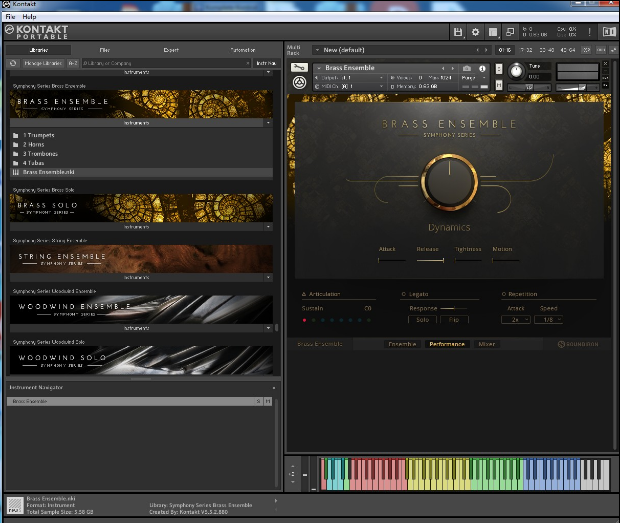Click the snapshot camera icon
This screenshot has width=620, height=523.
pos(467,68)
